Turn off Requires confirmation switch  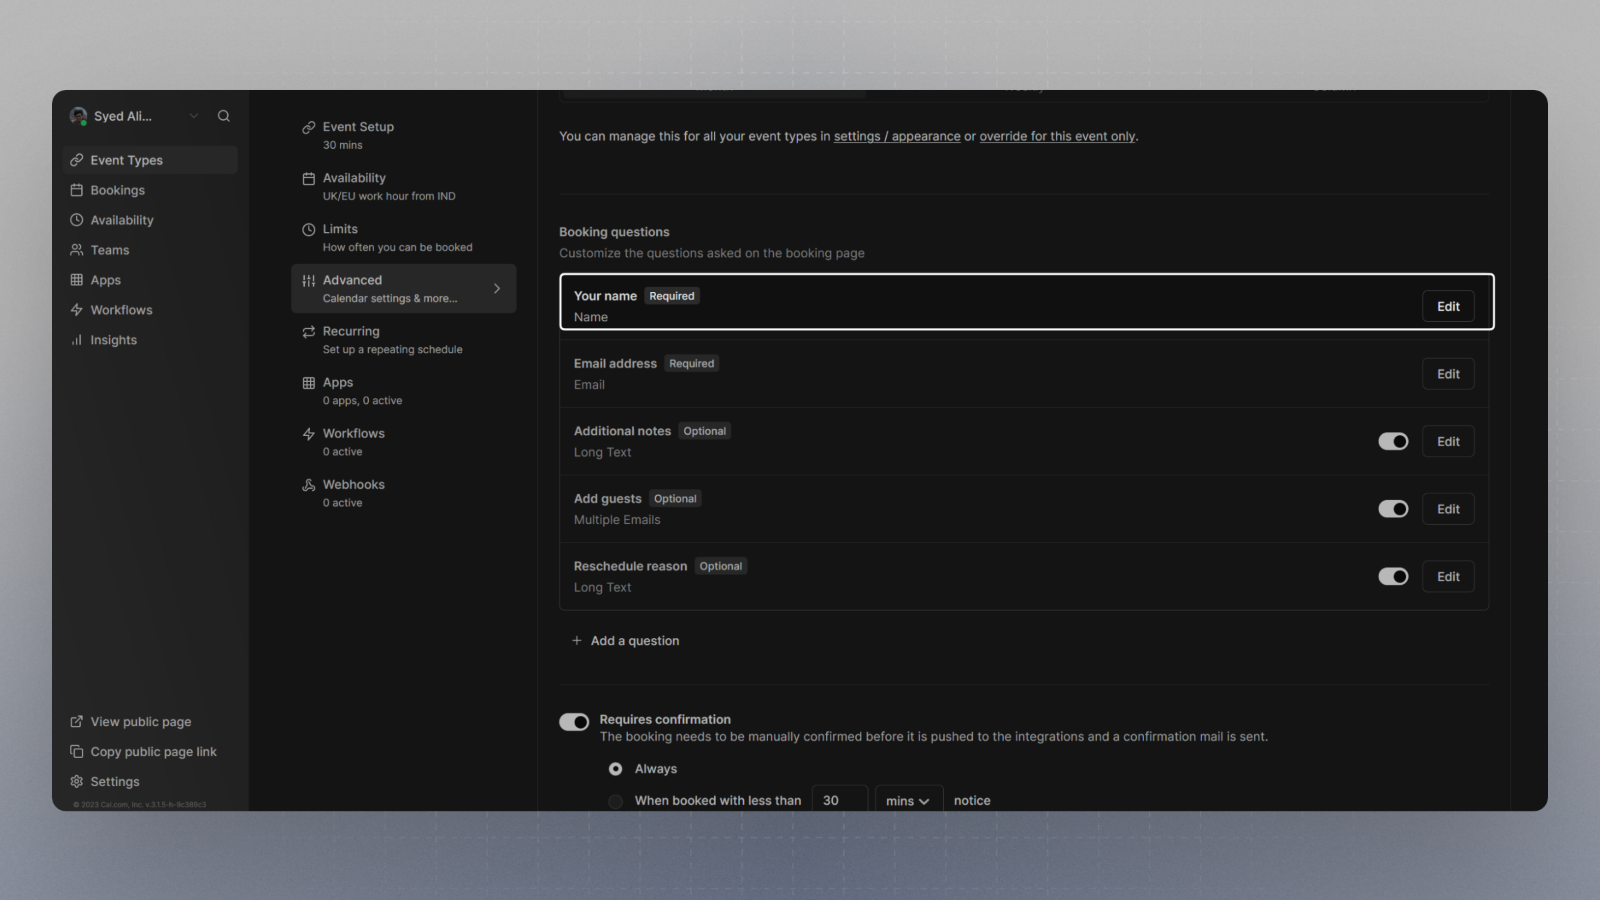(574, 722)
